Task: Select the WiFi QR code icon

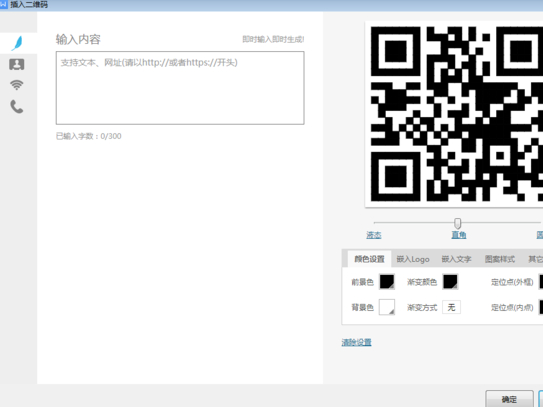Action: click(x=17, y=85)
